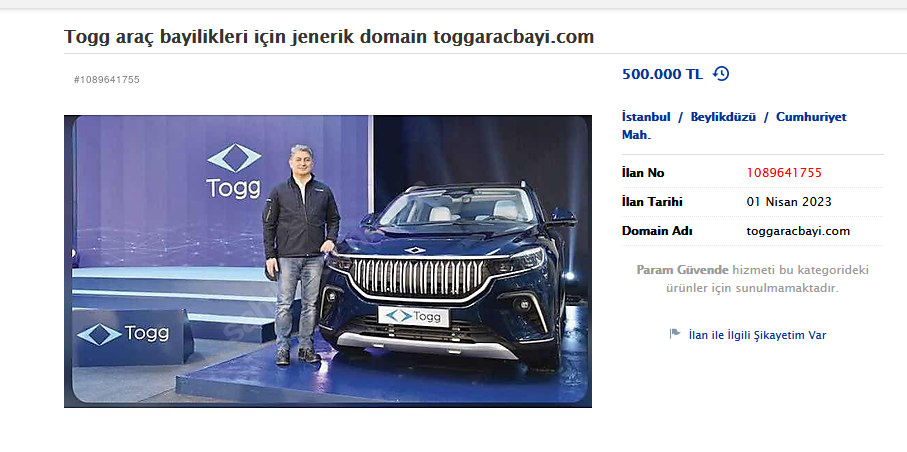Open the İstanbul location link
This screenshot has width=907, height=452.
pos(646,117)
